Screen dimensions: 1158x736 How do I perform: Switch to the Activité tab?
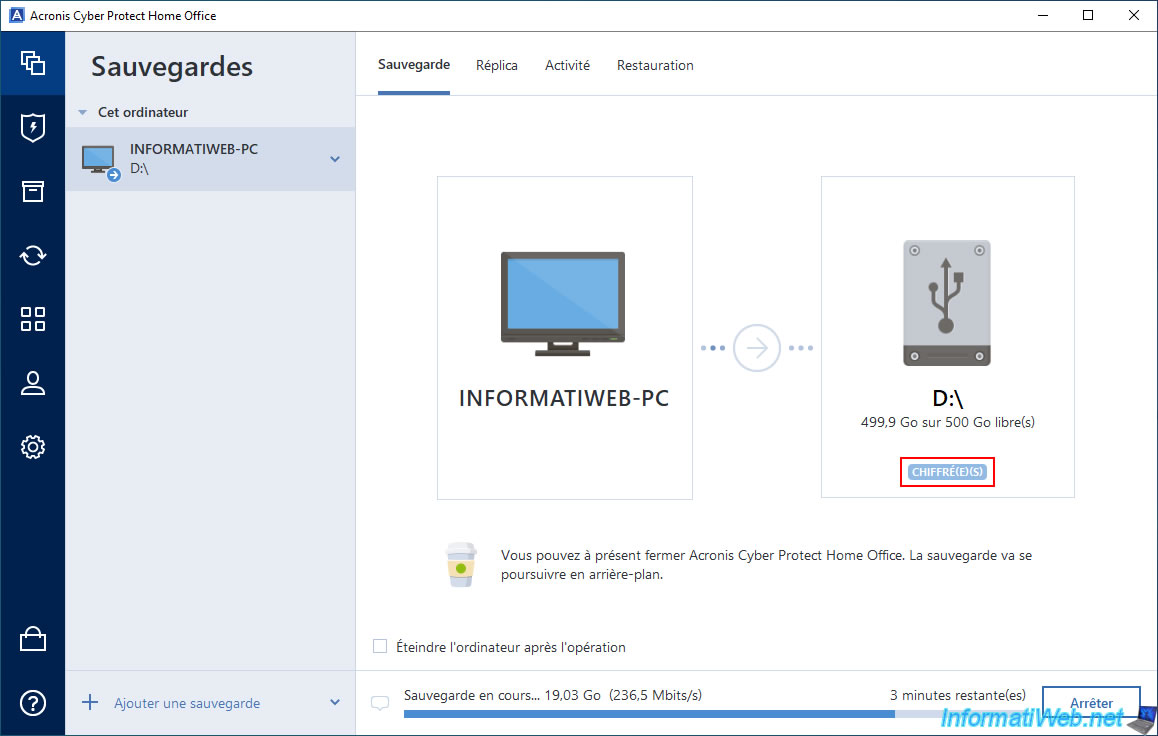(567, 66)
